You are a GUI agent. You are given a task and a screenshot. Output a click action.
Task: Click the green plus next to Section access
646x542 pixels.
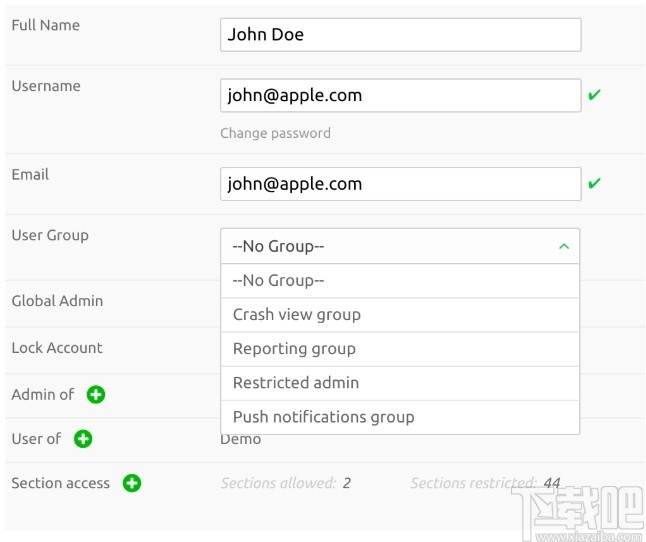point(132,483)
